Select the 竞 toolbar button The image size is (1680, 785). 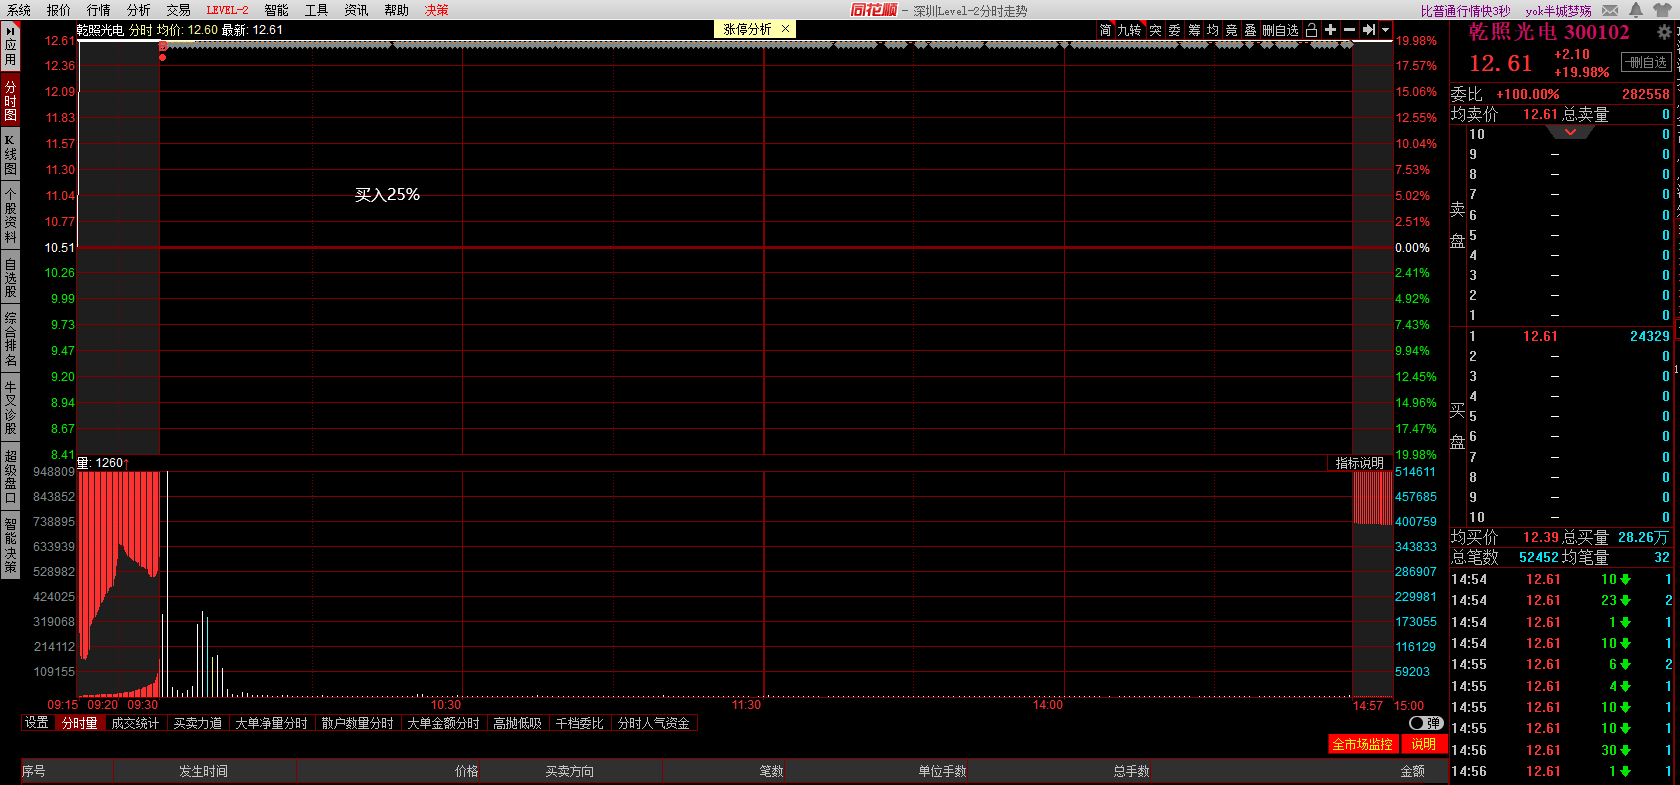point(1232,30)
